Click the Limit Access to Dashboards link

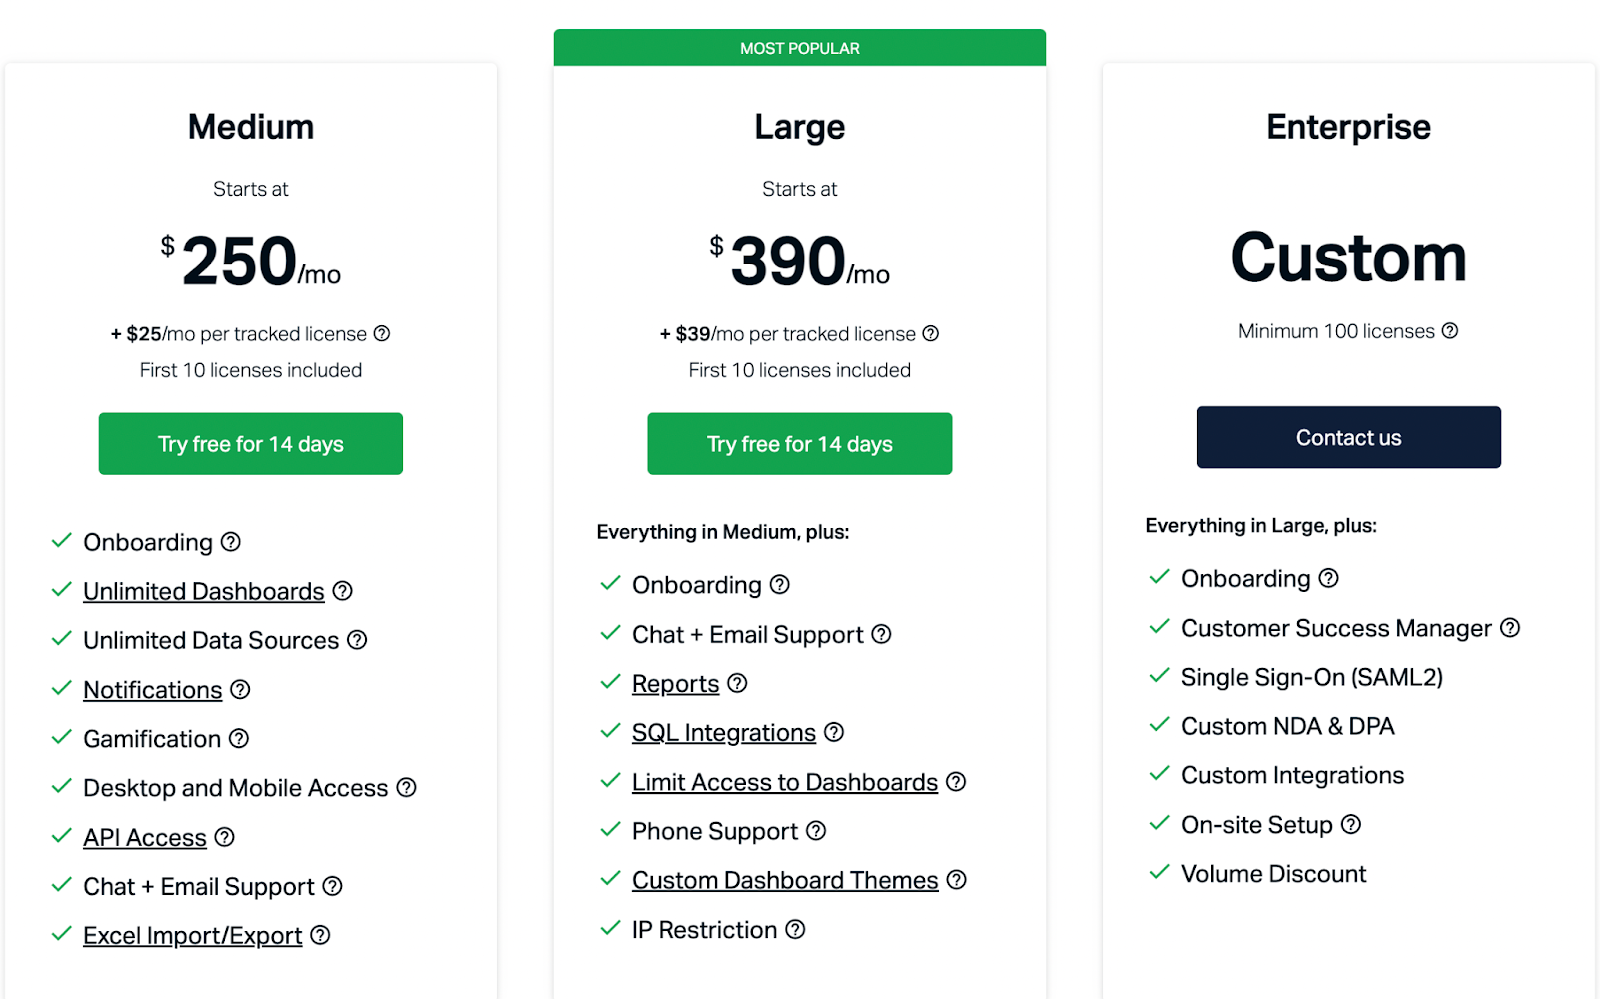(785, 782)
